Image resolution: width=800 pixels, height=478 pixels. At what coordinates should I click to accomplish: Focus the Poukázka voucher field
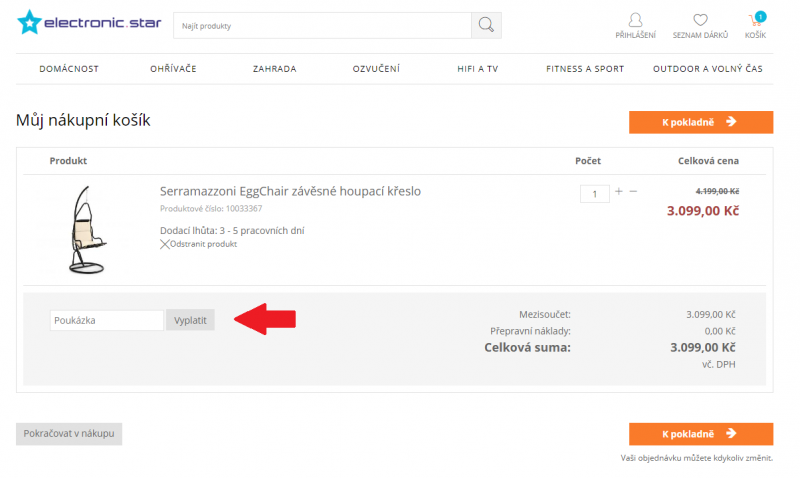pos(107,320)
